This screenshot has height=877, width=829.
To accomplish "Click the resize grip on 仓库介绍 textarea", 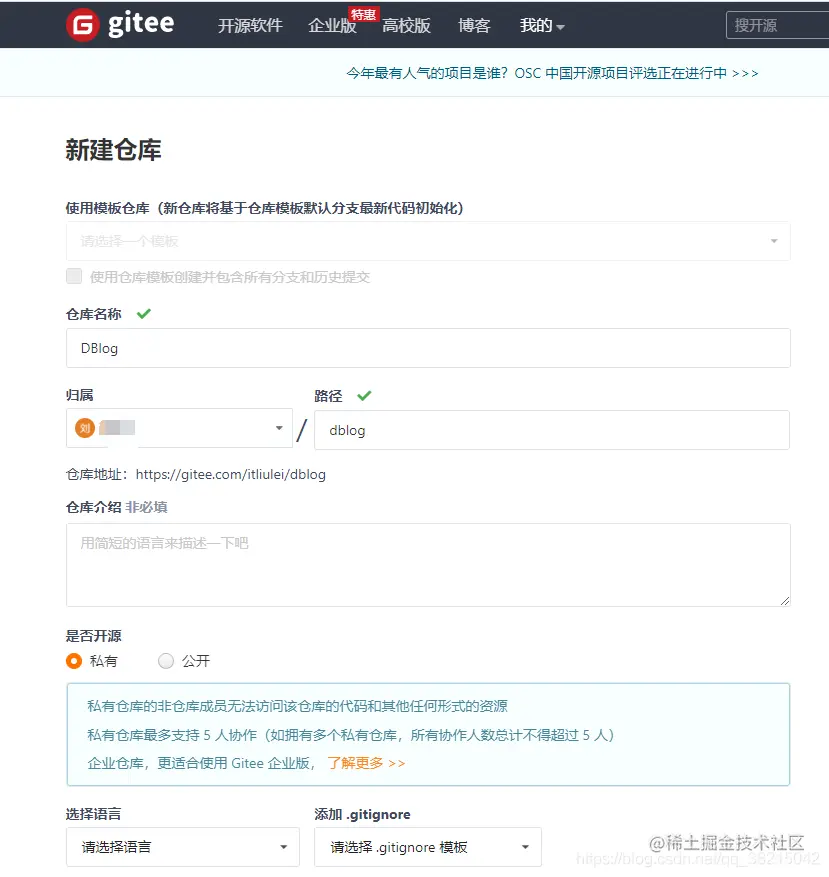I will pyautogui.click(x=783, y=599).
